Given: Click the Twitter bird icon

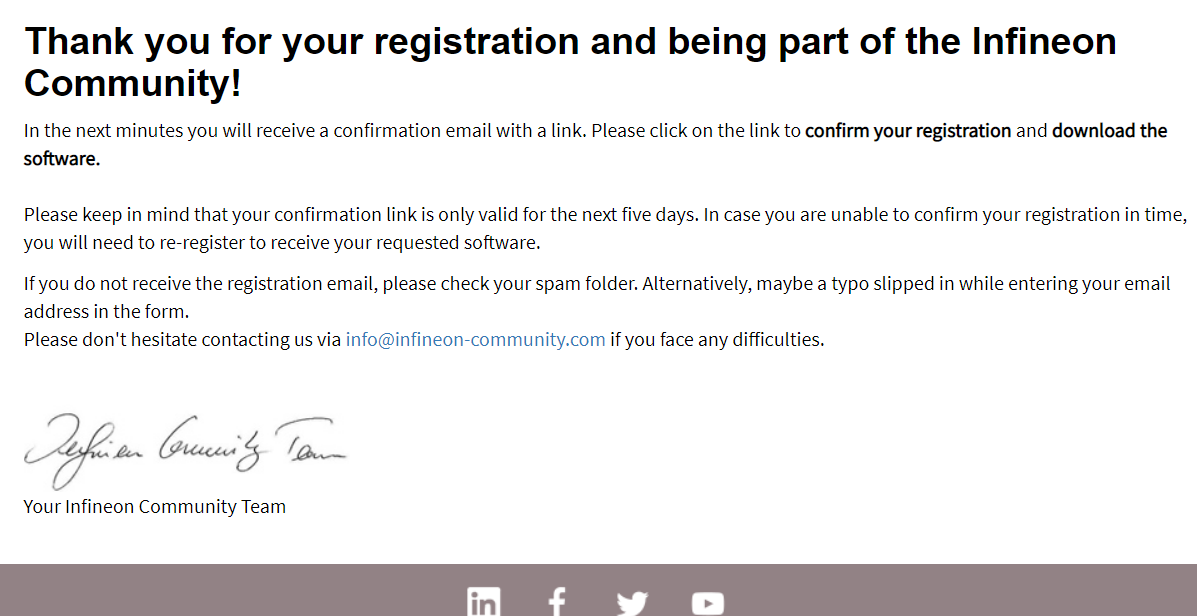Looking at the screenshot, I should [632, 603].
